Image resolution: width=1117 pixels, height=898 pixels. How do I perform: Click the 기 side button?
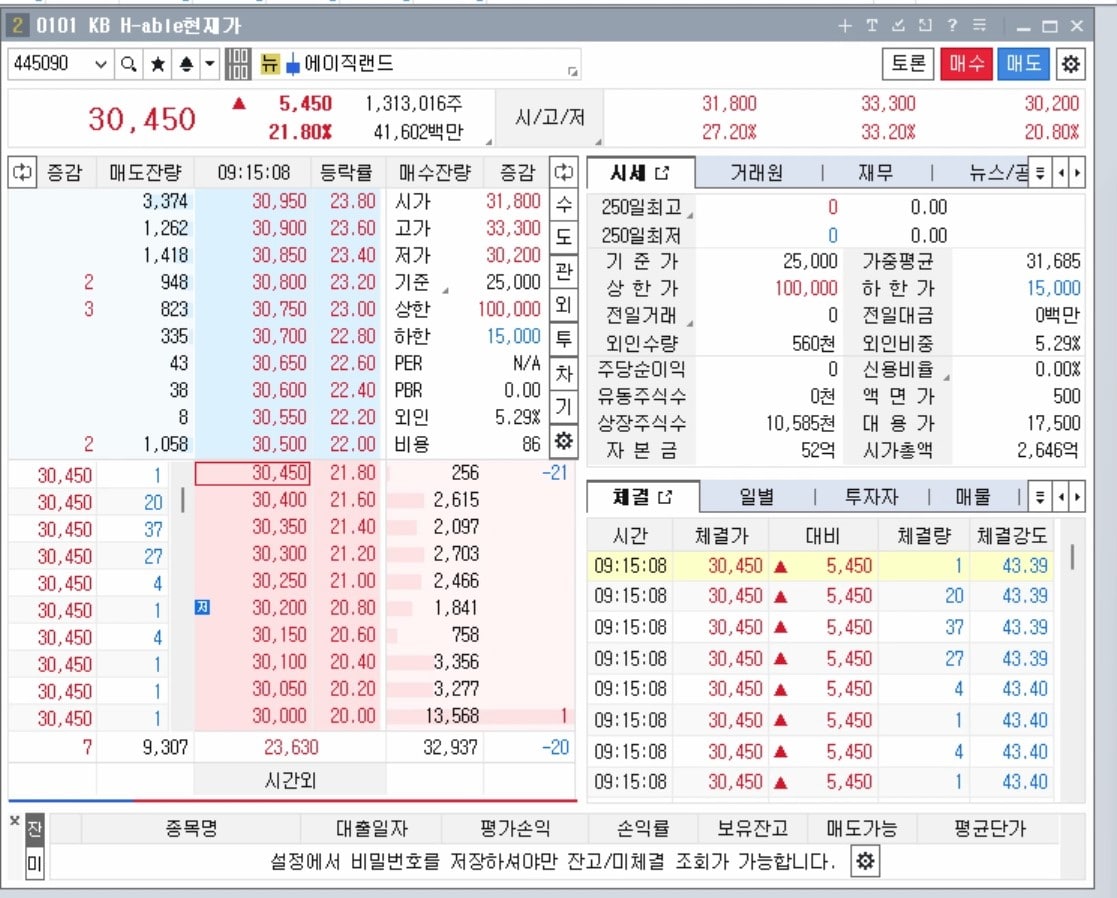point(563,407)
